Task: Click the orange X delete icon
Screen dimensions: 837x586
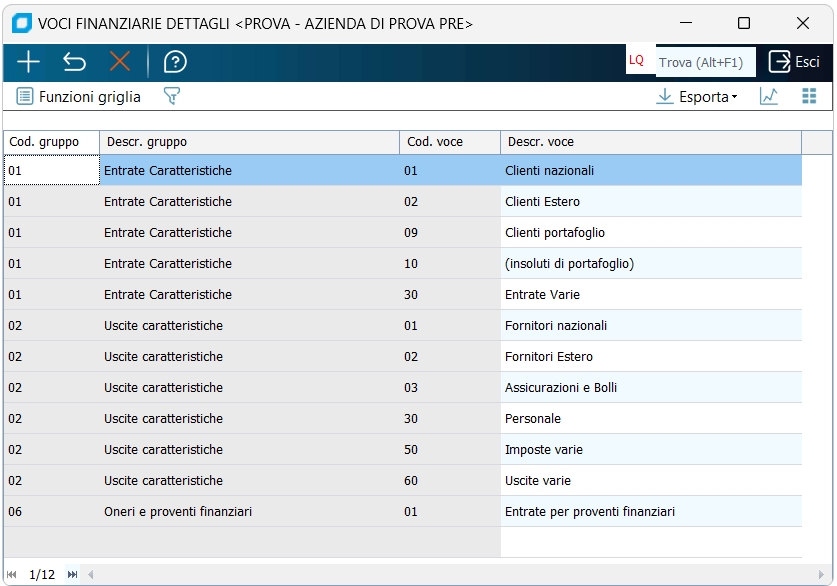Action: [120, 62]
